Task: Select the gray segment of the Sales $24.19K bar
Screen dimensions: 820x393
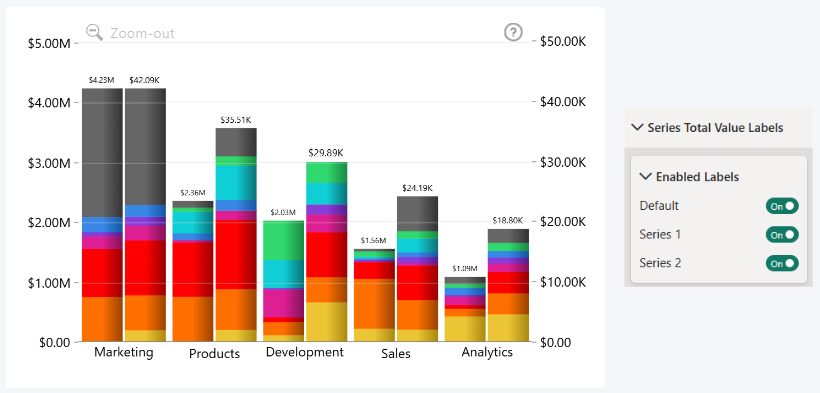Action: click(417, 214)
